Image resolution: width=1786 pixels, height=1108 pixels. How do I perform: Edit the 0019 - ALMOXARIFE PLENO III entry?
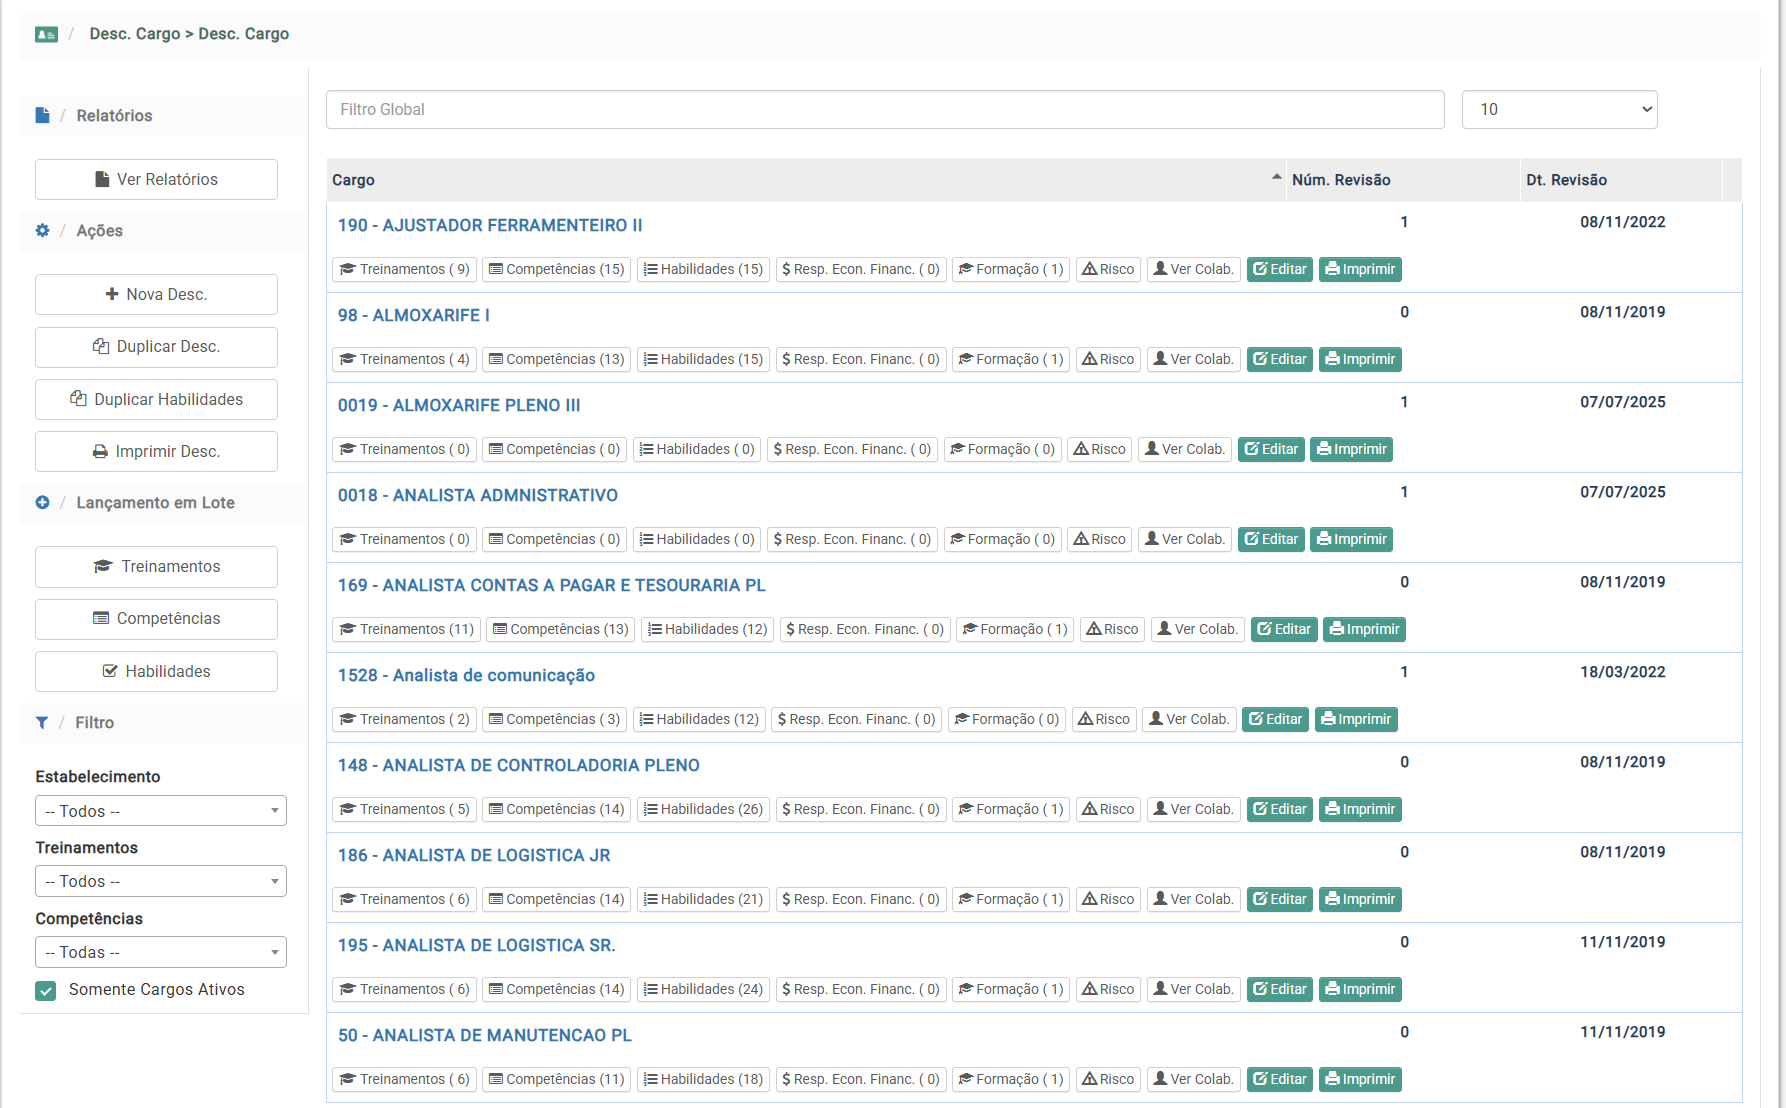pyautogui.click(x=1271, y=450)
